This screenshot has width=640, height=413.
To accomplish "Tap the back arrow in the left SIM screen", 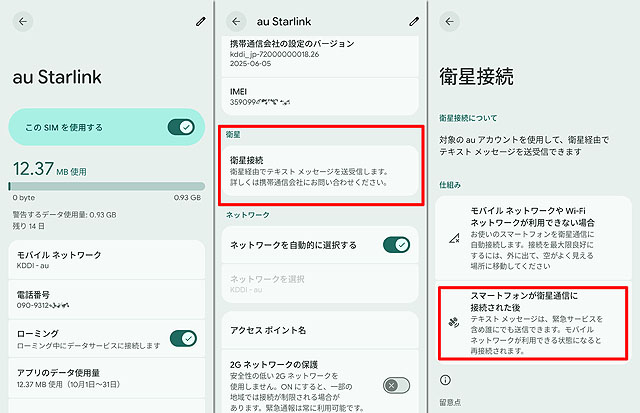I will [x=24, y=20].
